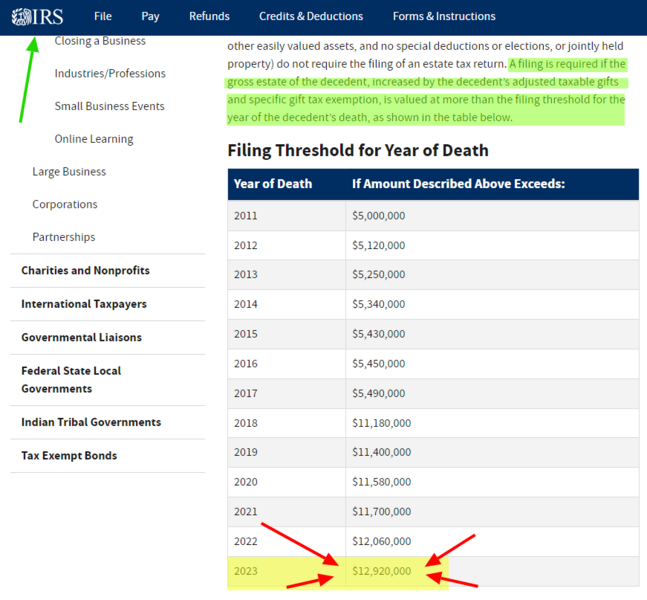Open Partnerships sidebar link
Screen dimensions: 647x600
(64, 237)
